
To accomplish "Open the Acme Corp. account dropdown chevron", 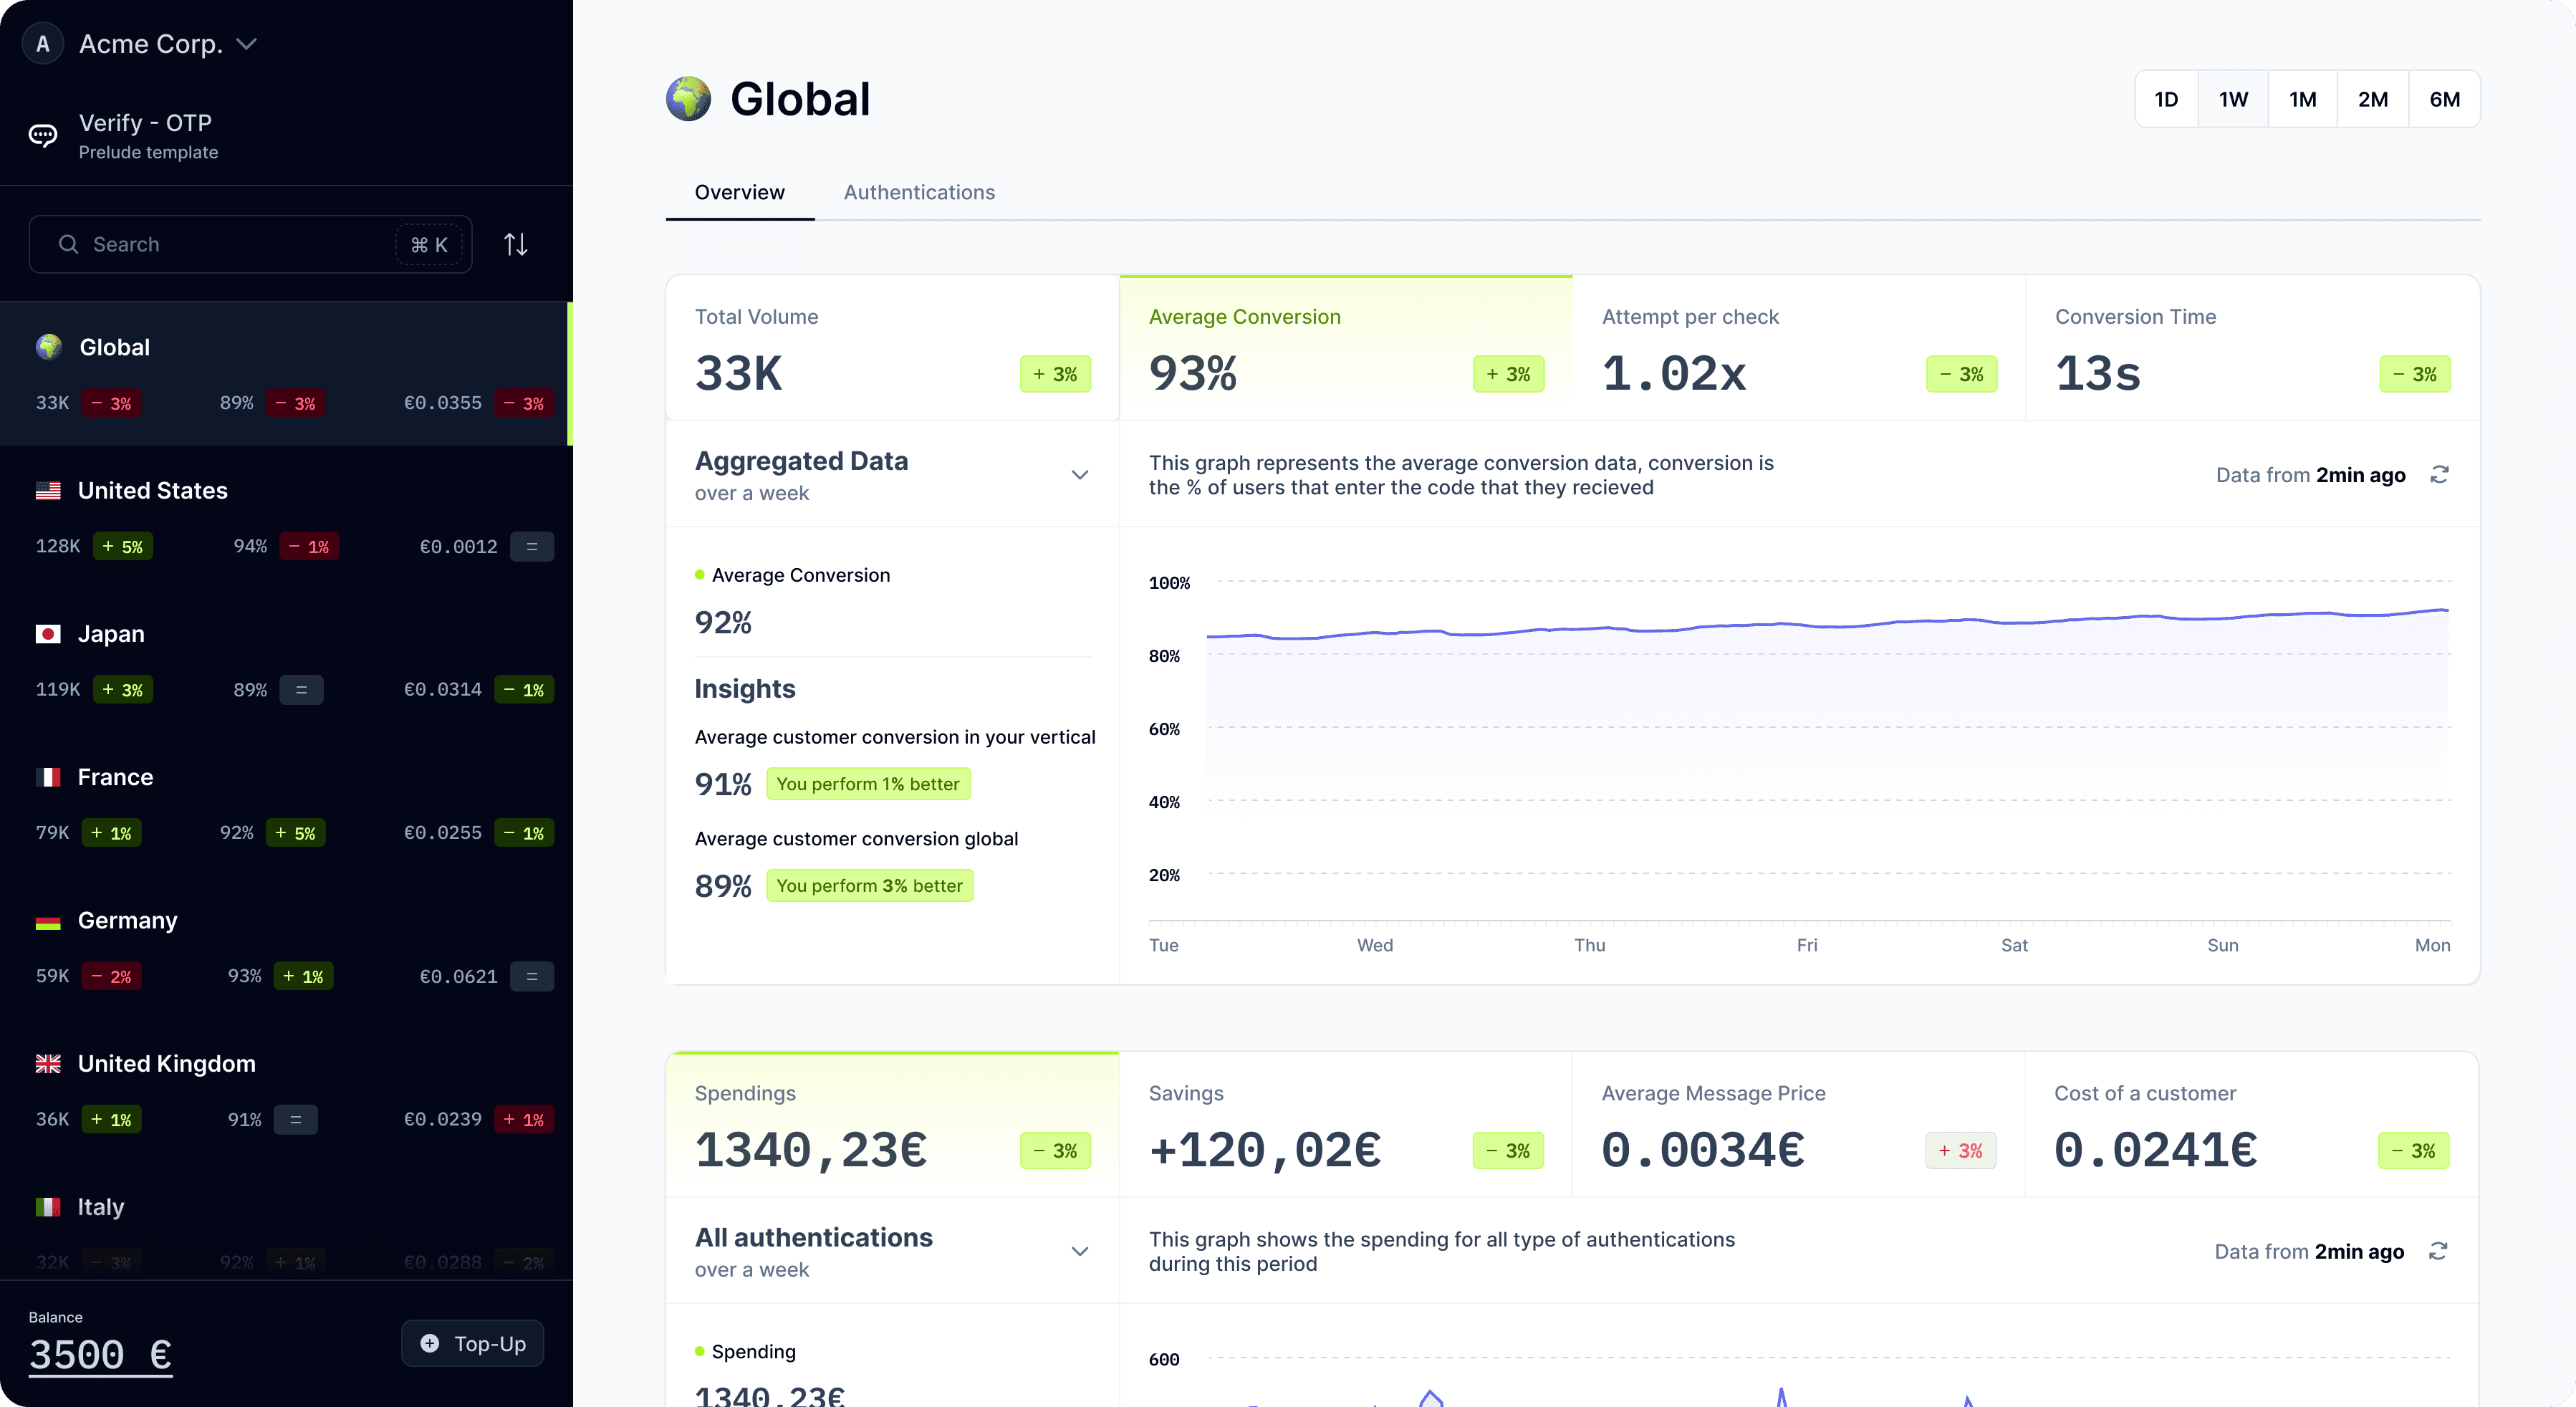I will click(x=247, y=44).
